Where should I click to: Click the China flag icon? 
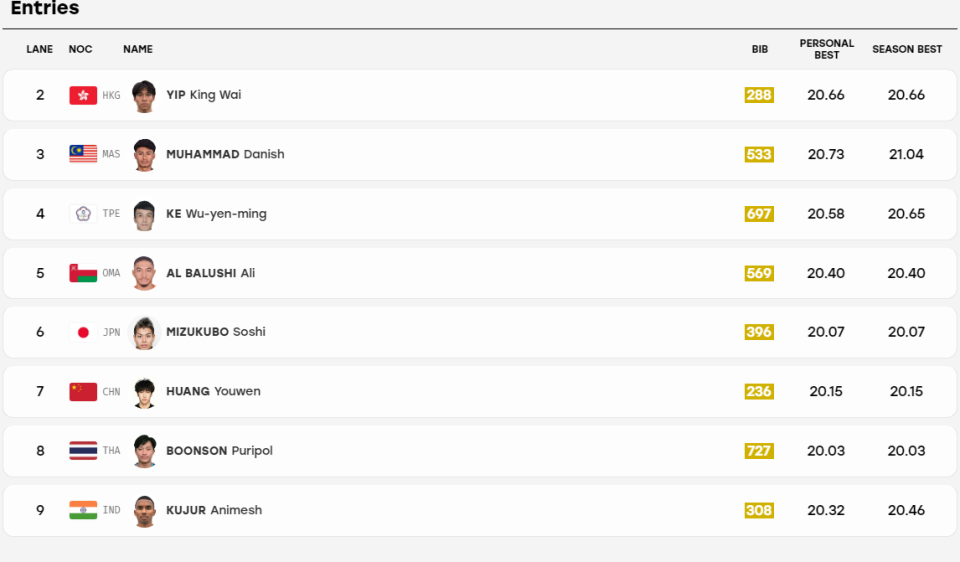[83, 392]
